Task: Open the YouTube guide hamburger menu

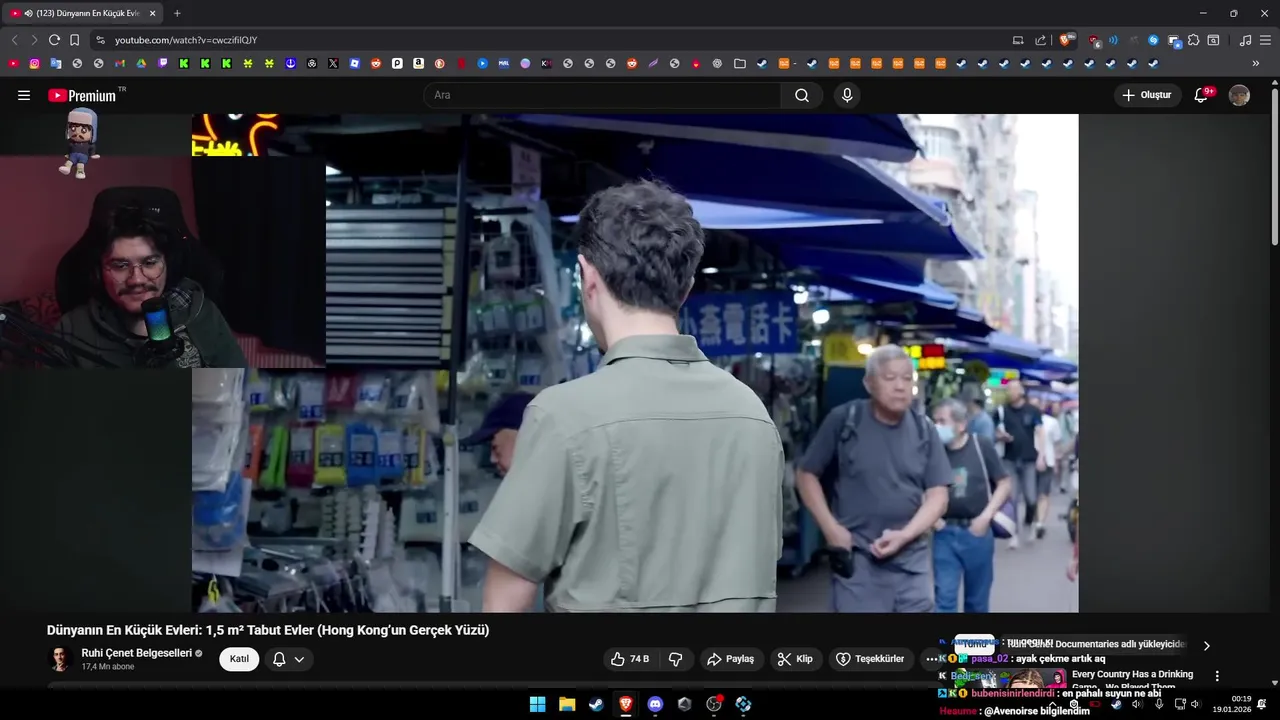Action: 24,95
